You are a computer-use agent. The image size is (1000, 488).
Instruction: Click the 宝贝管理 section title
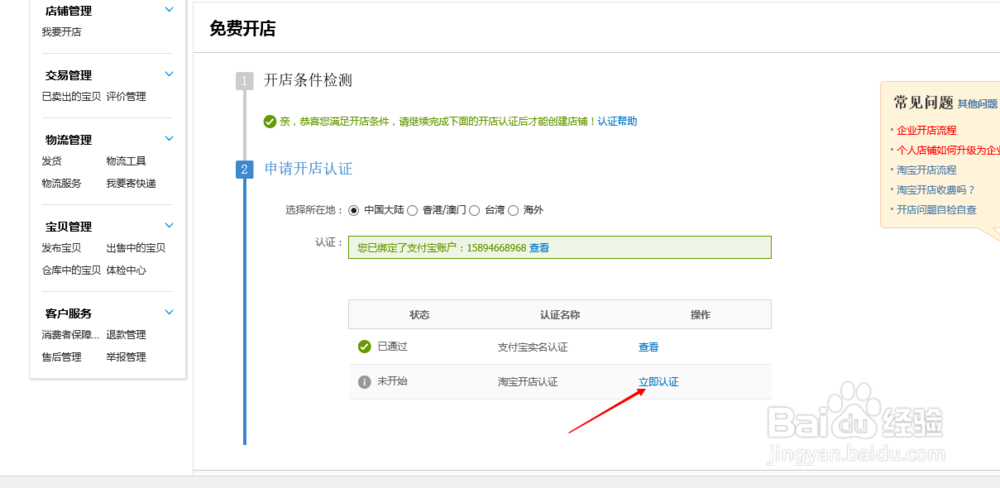pos(68,226)
